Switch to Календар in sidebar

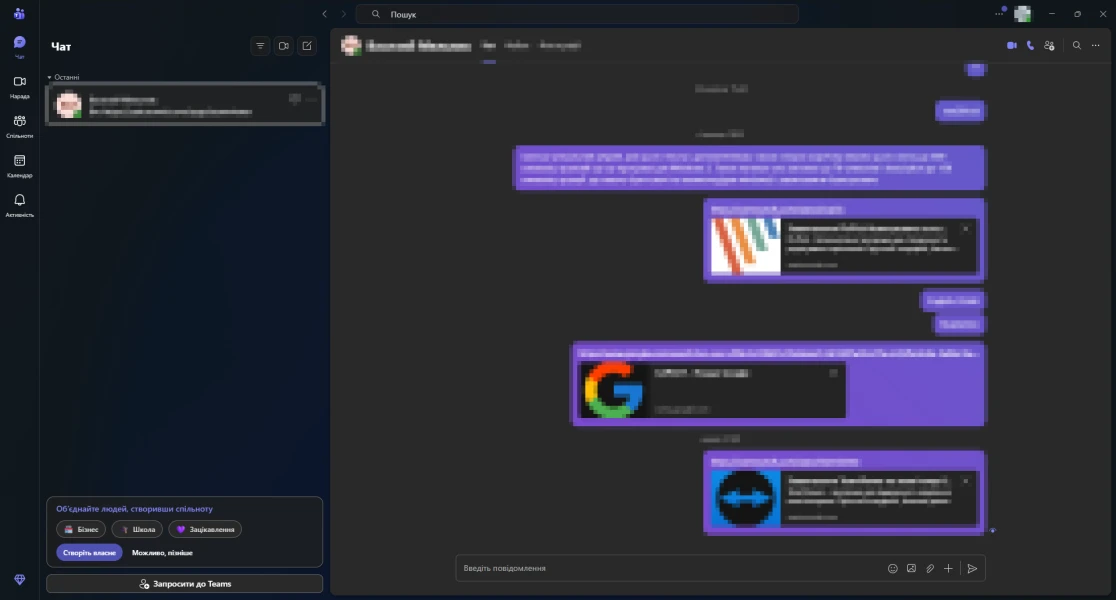tap(19, 165)
